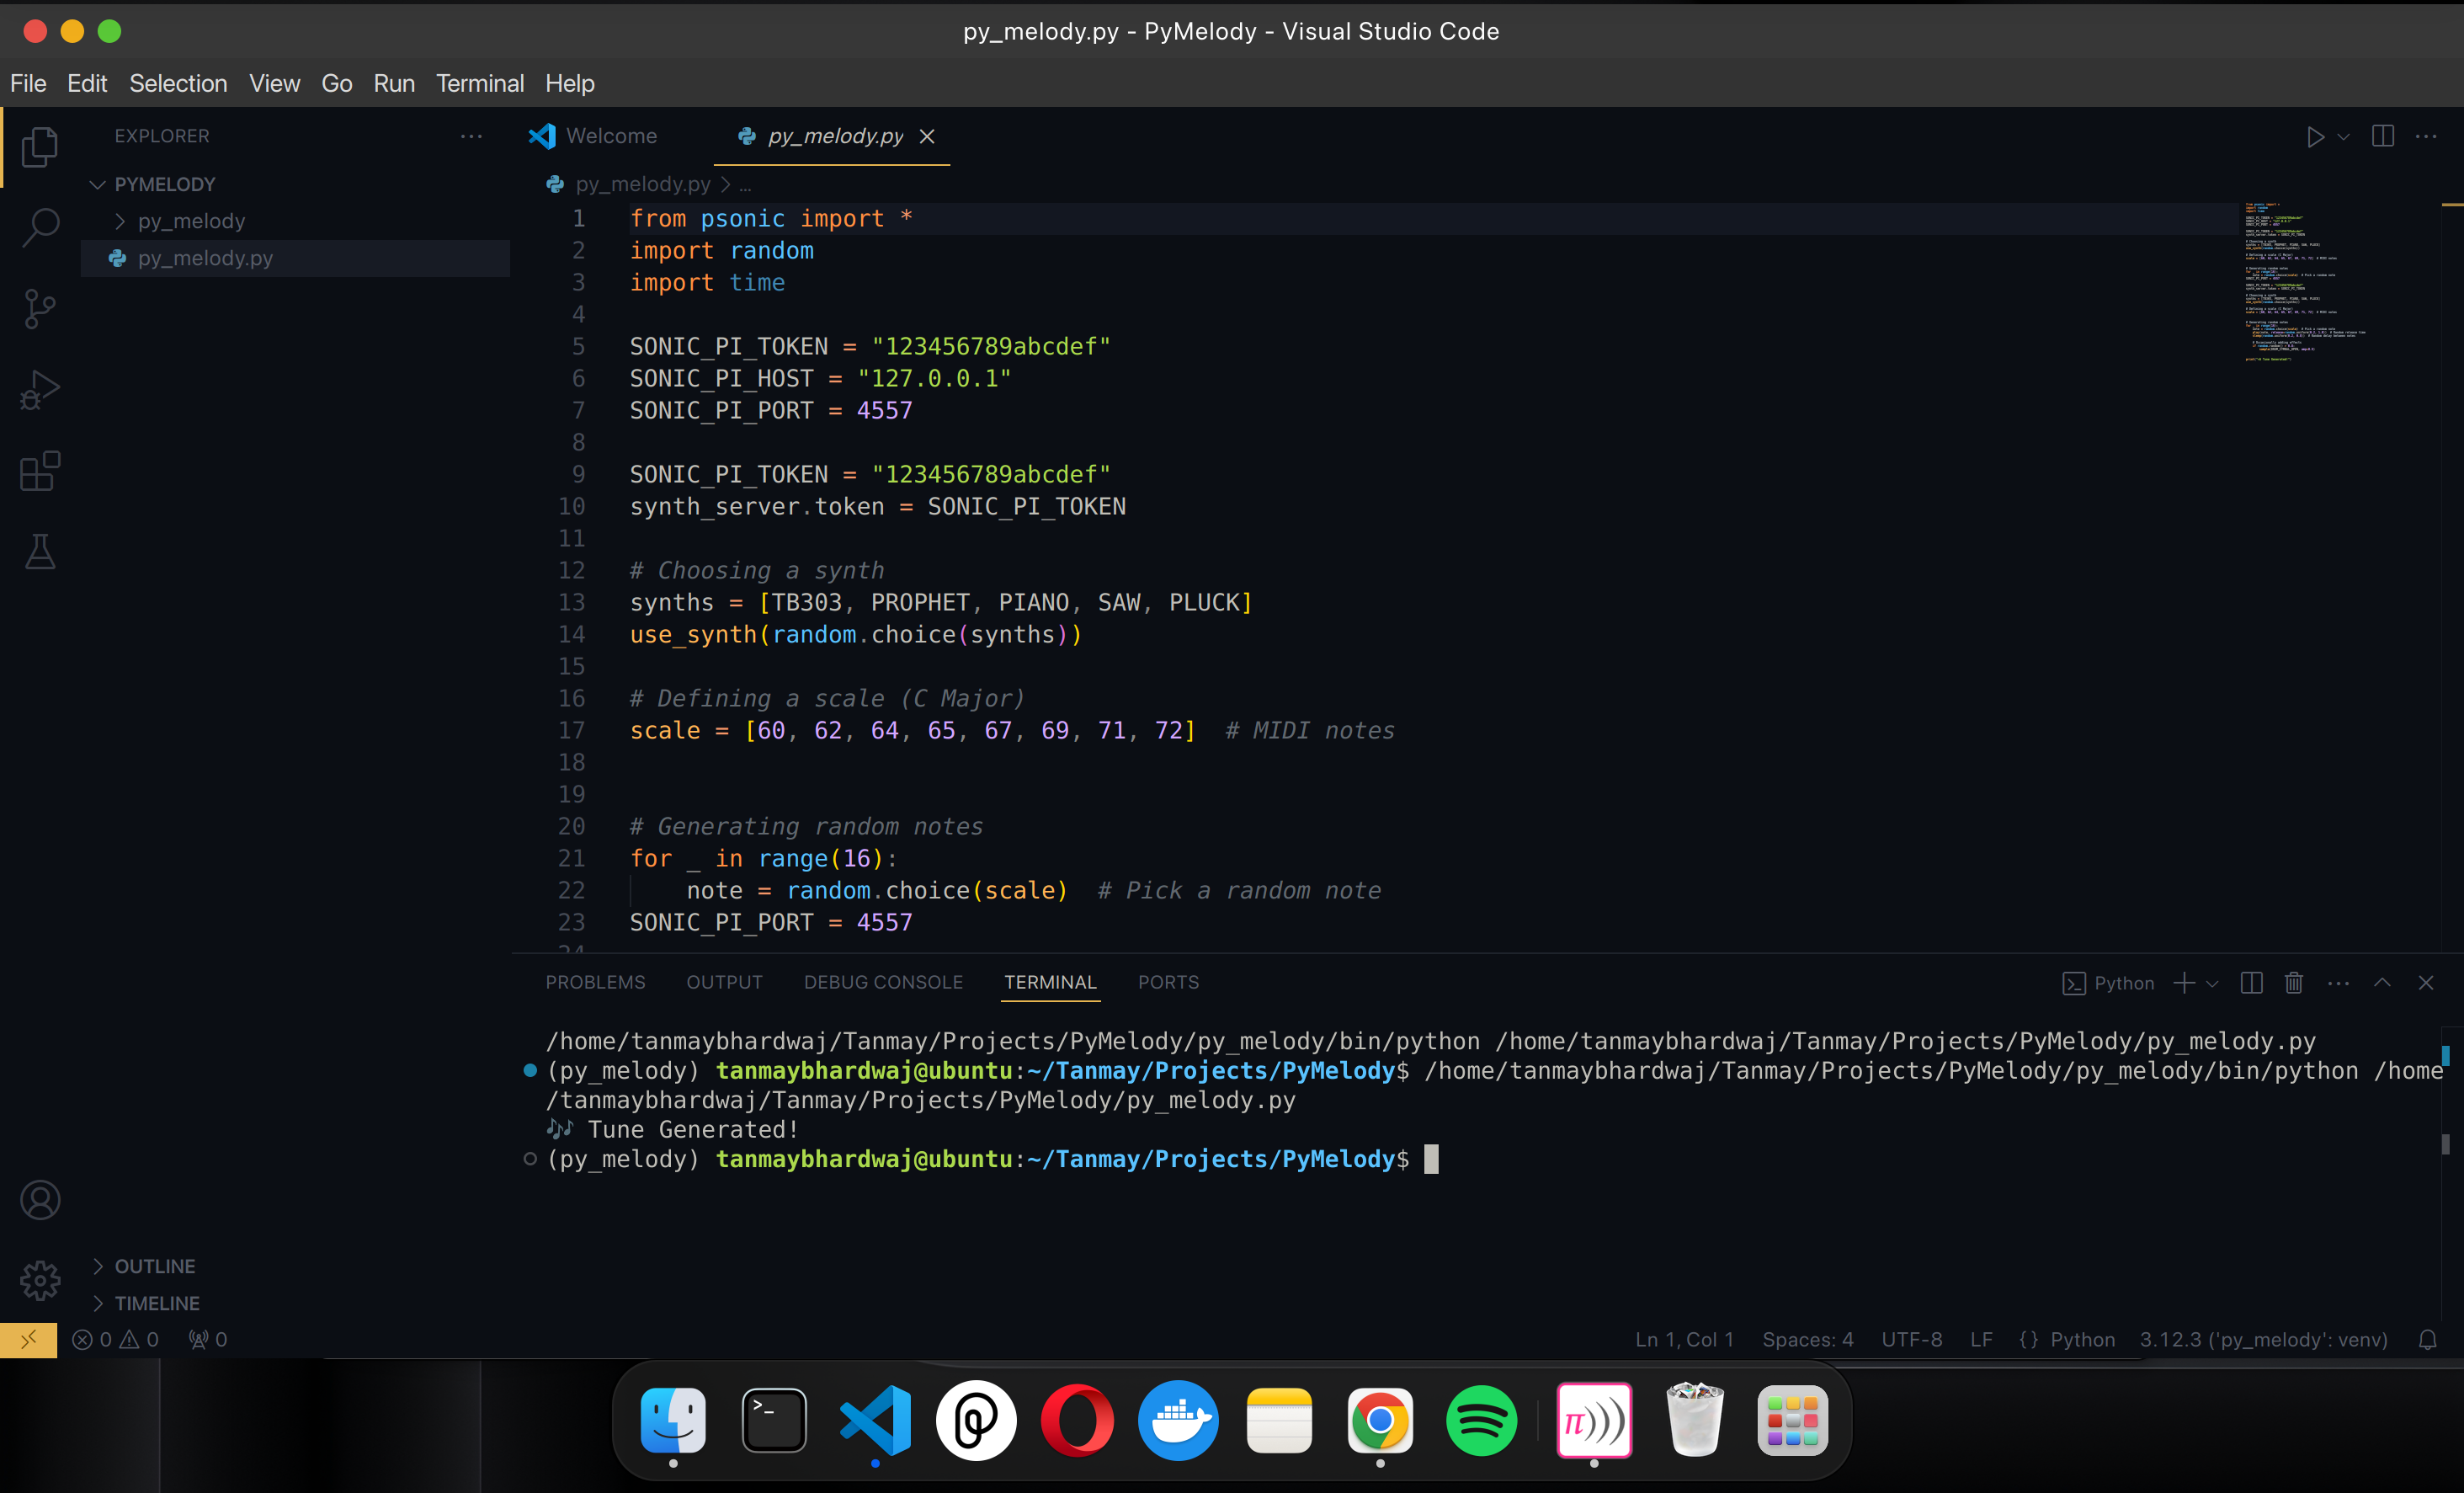Open the Source Control view
This screenshot has width=2464, height=1493.
click(40, 309)
